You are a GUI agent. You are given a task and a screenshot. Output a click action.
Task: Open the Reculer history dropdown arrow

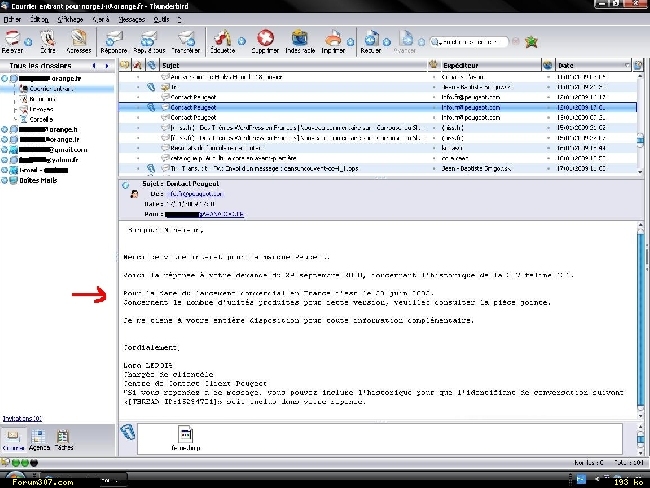[x=387, y=41]
